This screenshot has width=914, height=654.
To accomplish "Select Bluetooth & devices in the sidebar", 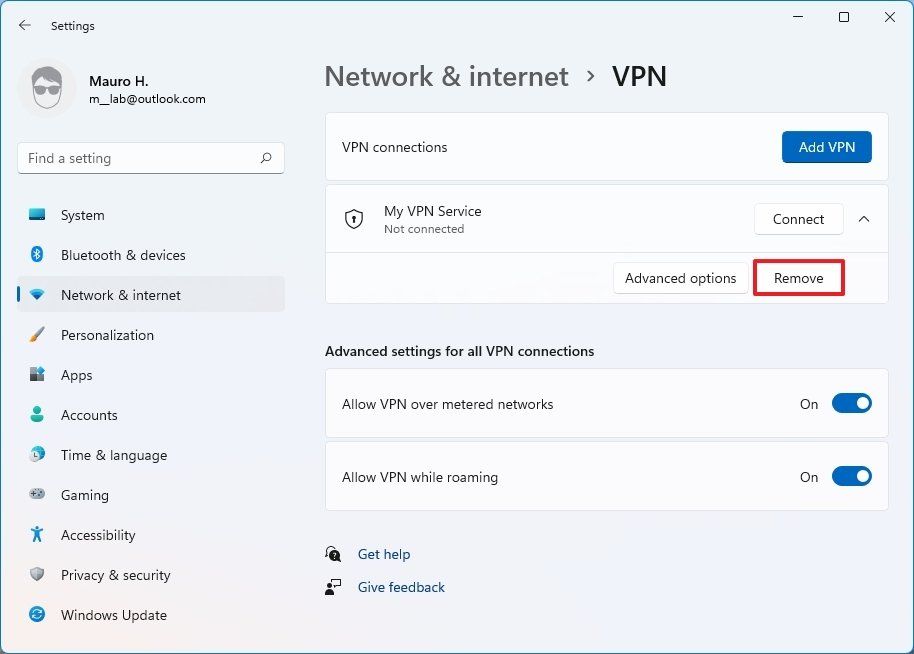I will (x=122, y=255).
